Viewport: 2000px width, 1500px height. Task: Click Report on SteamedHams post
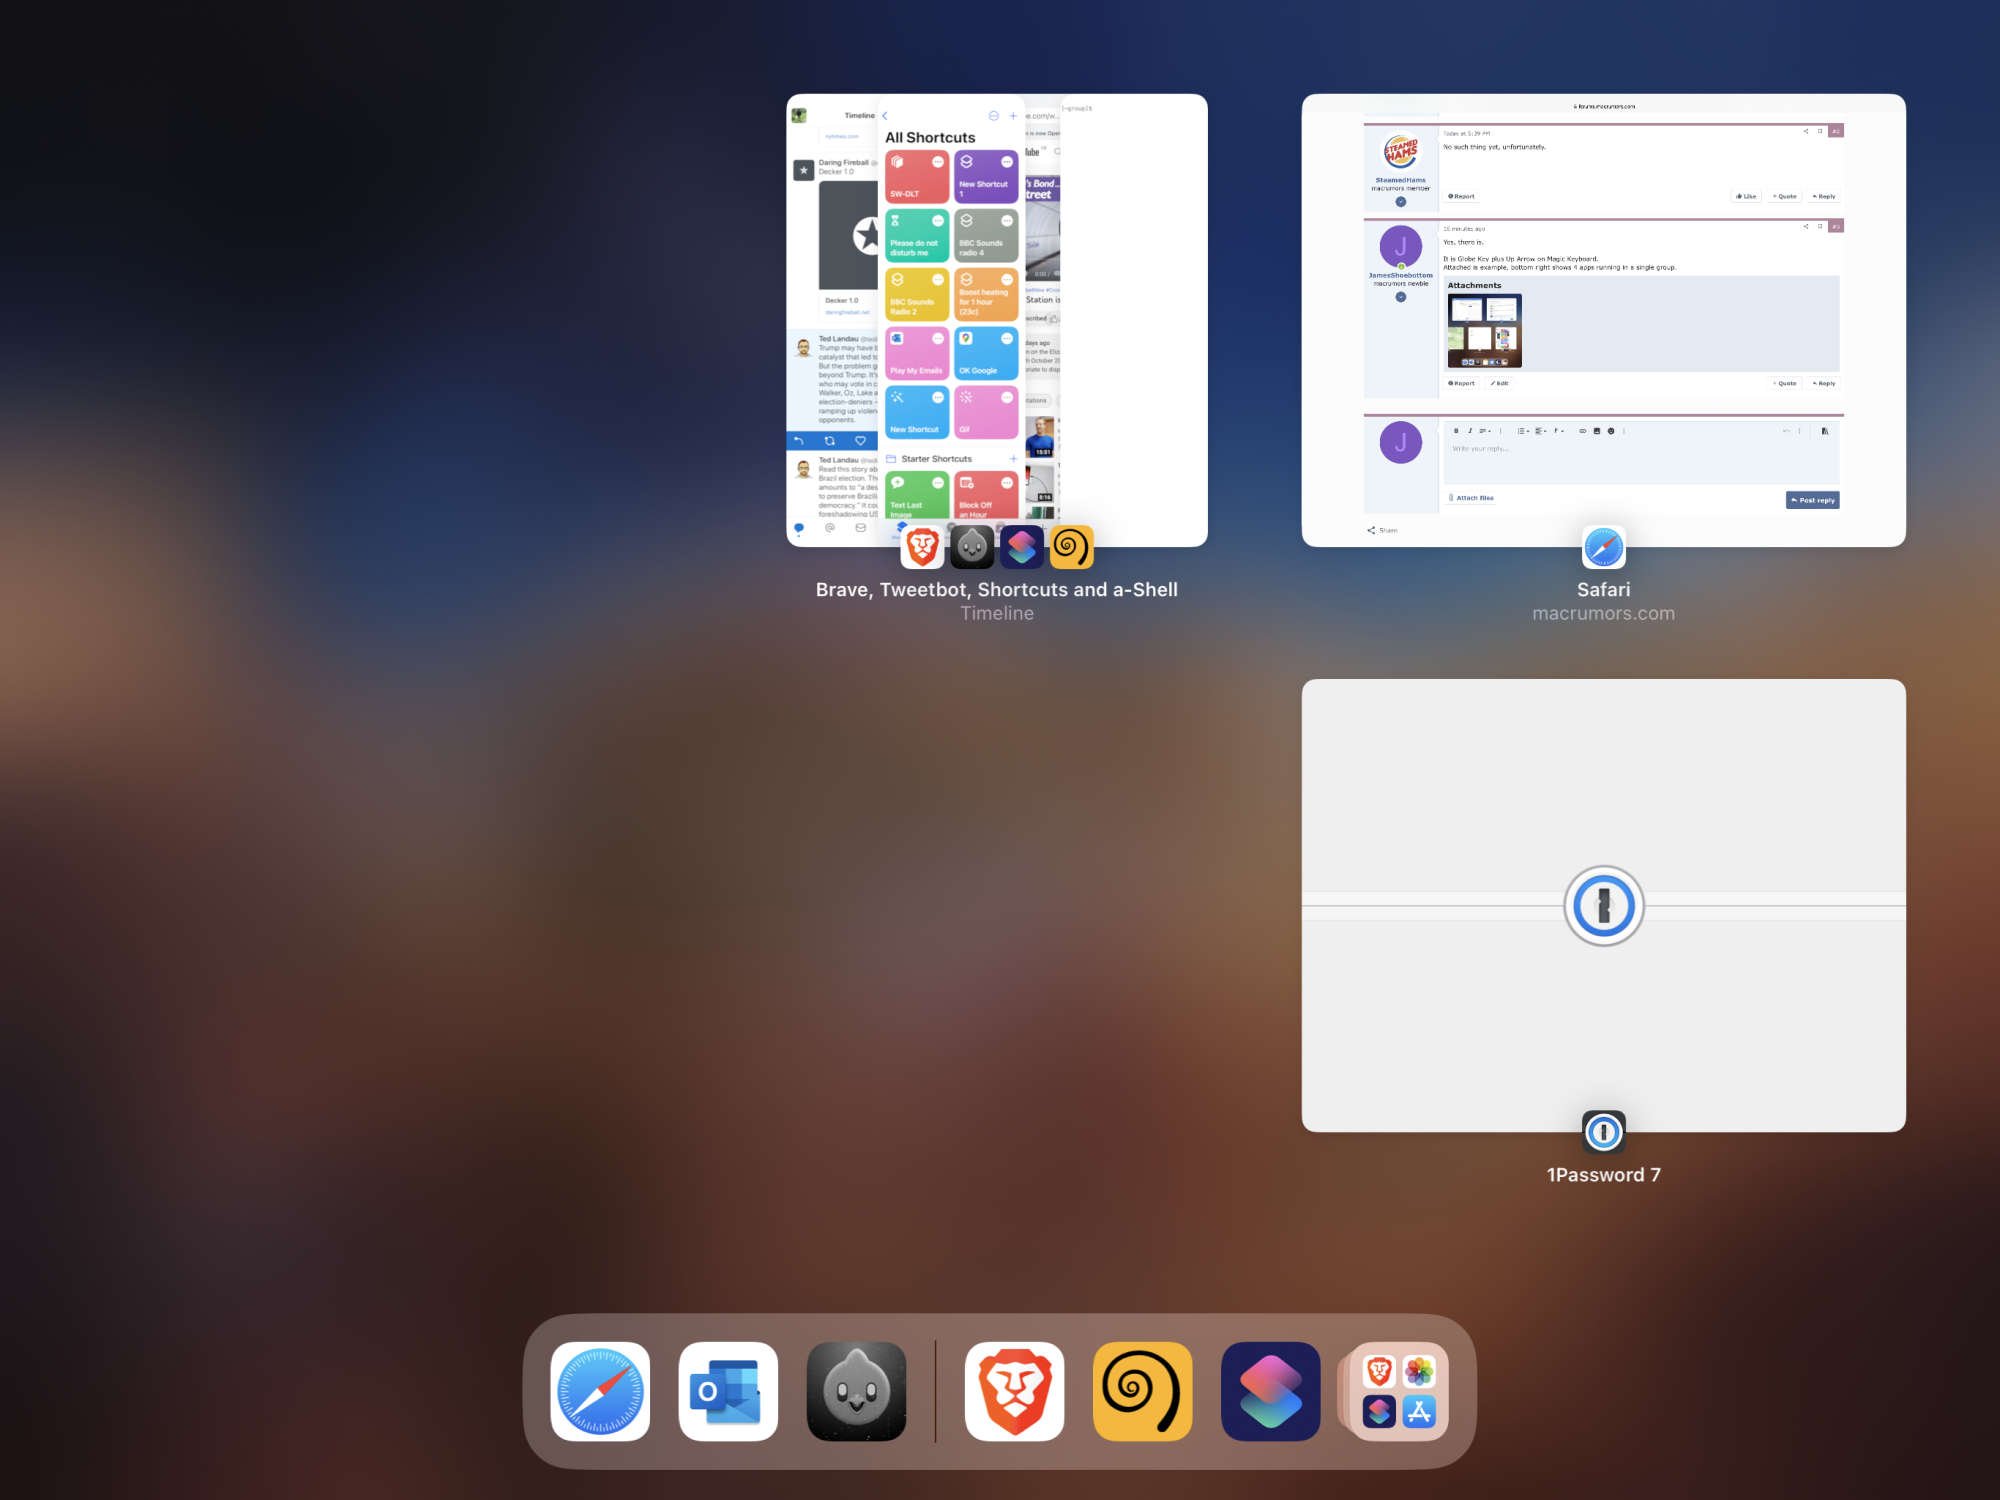(1461, 197)
